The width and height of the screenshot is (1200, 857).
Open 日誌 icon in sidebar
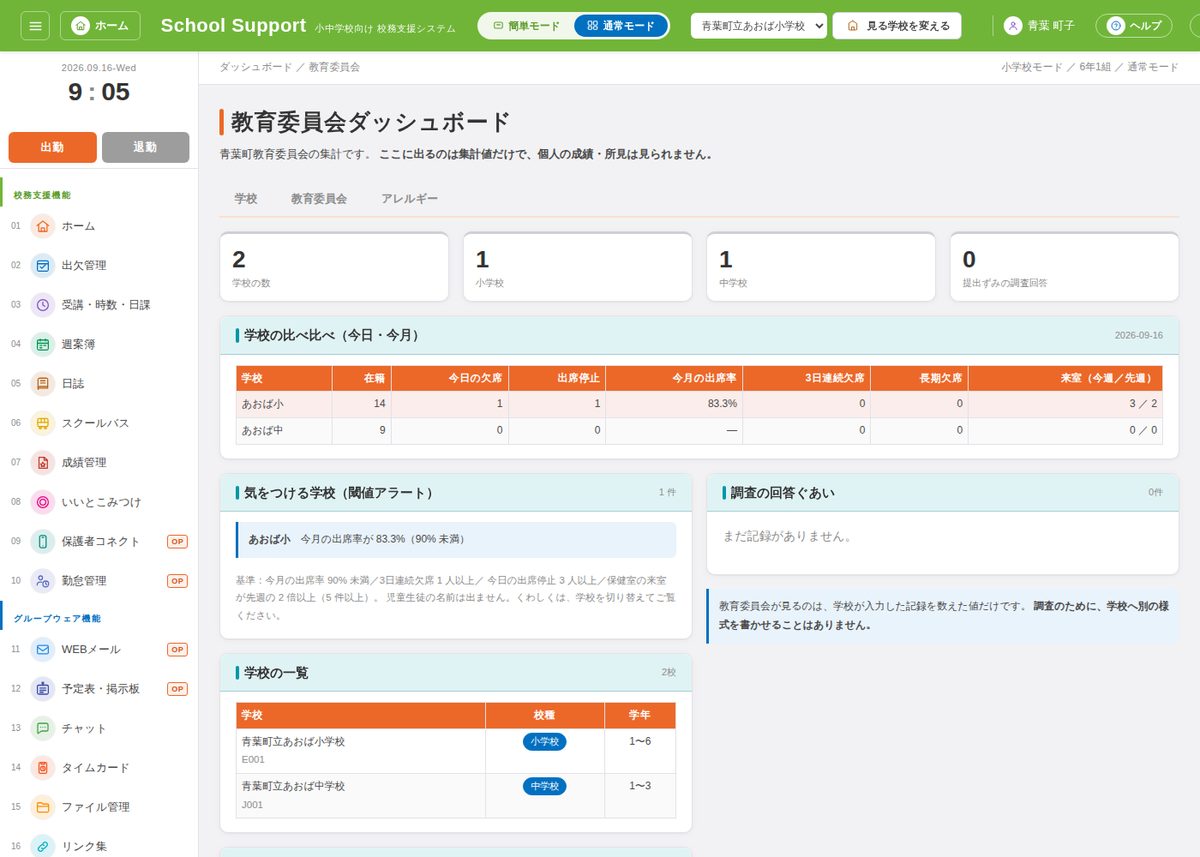(42, 383)
